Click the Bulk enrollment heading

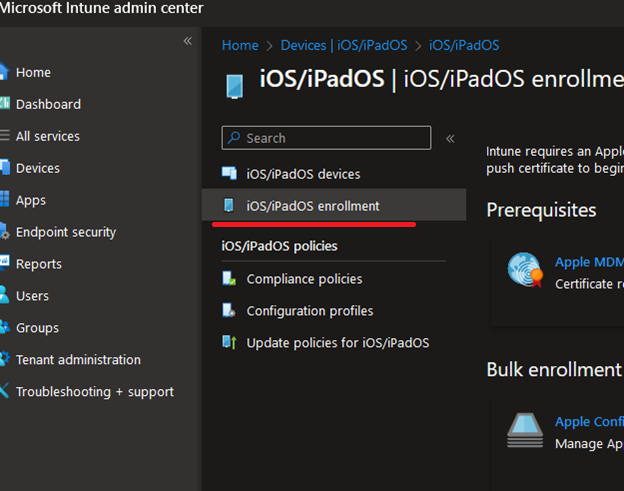[x=554, y=369]
